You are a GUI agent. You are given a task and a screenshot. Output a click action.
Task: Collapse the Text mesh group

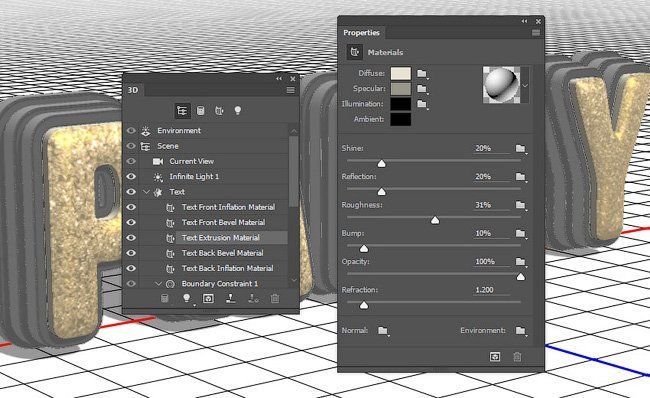146,192
